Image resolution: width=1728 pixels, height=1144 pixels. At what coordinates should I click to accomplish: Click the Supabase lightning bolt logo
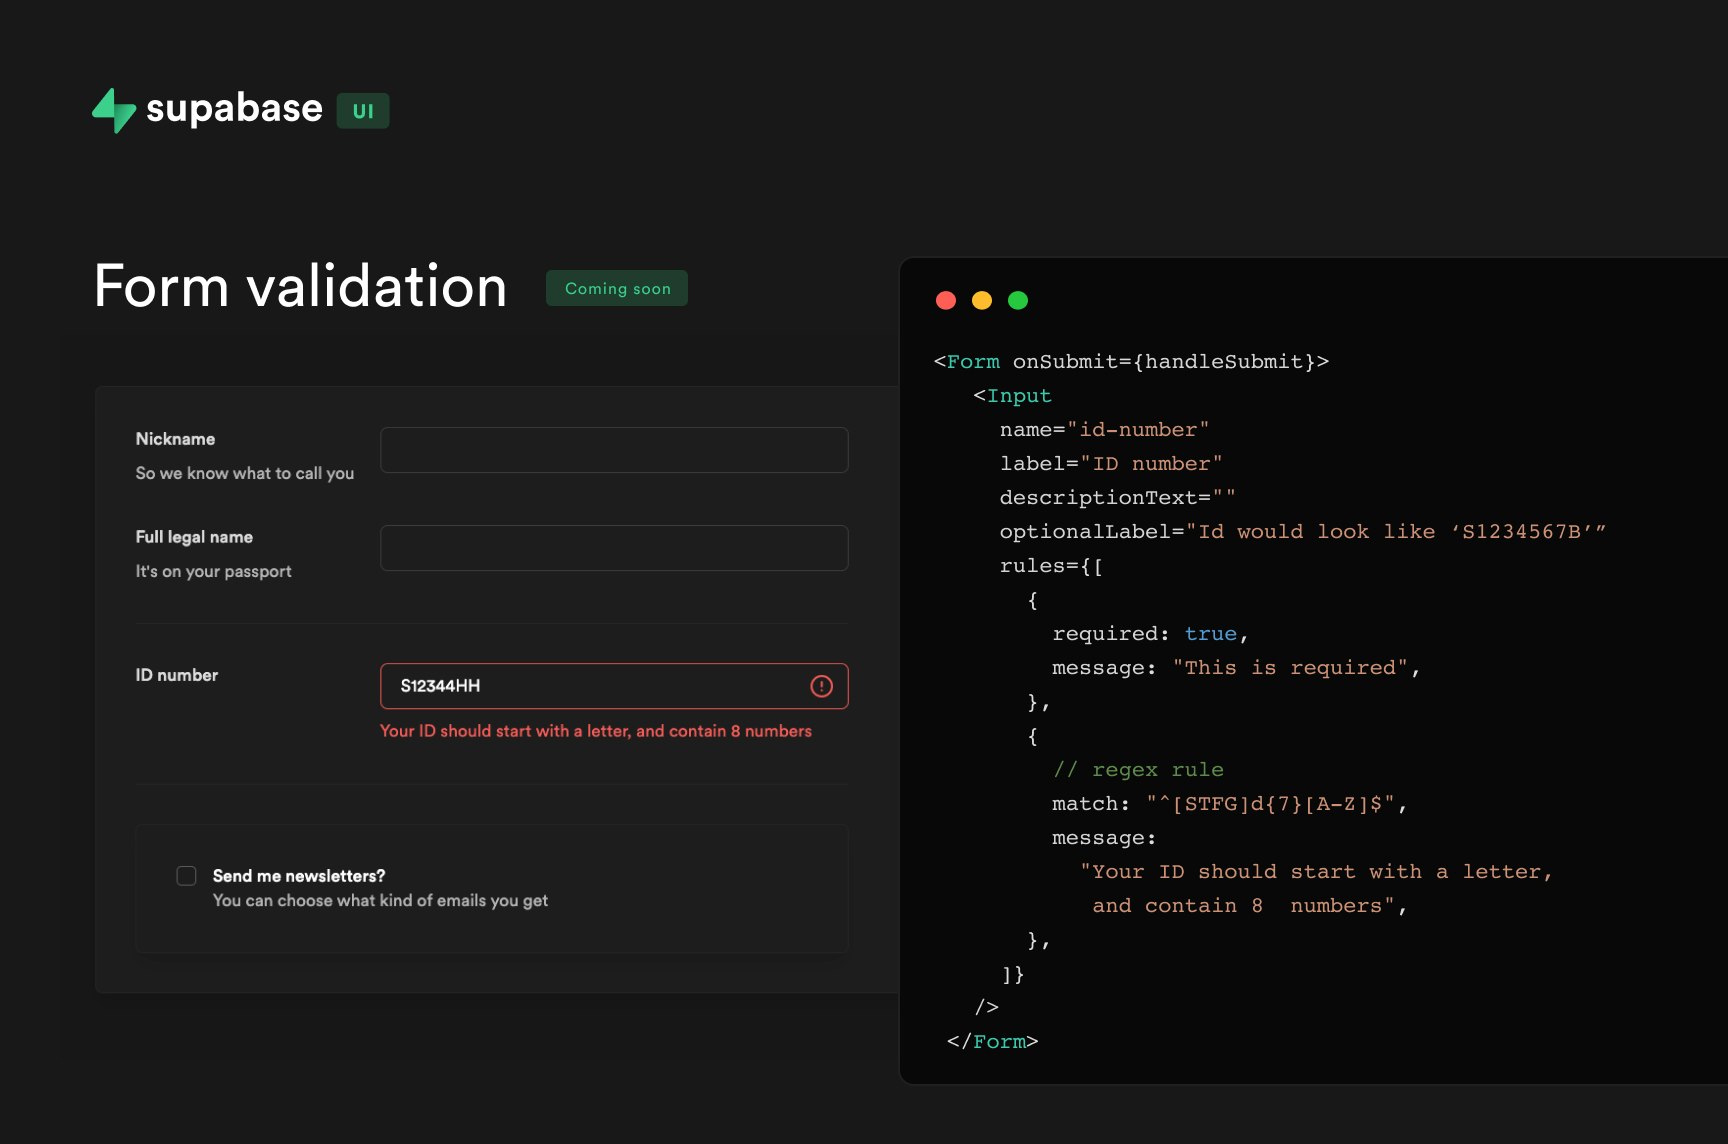[x=112, y=109]
